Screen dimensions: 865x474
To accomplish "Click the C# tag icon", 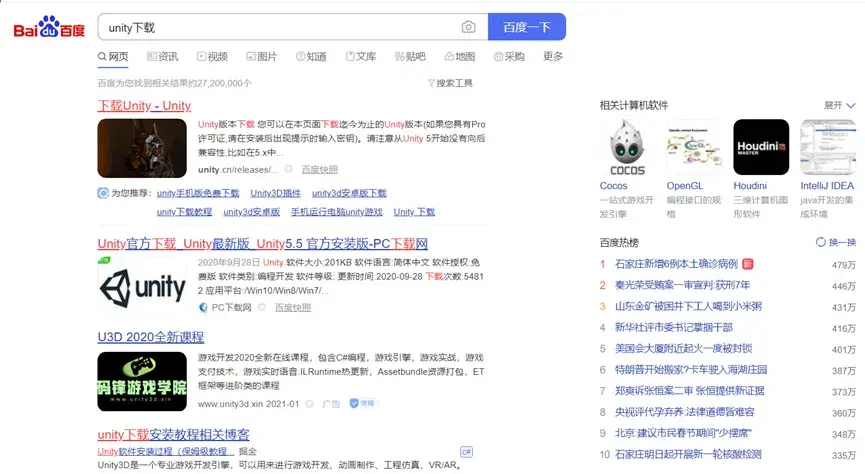I will [466, 452].
